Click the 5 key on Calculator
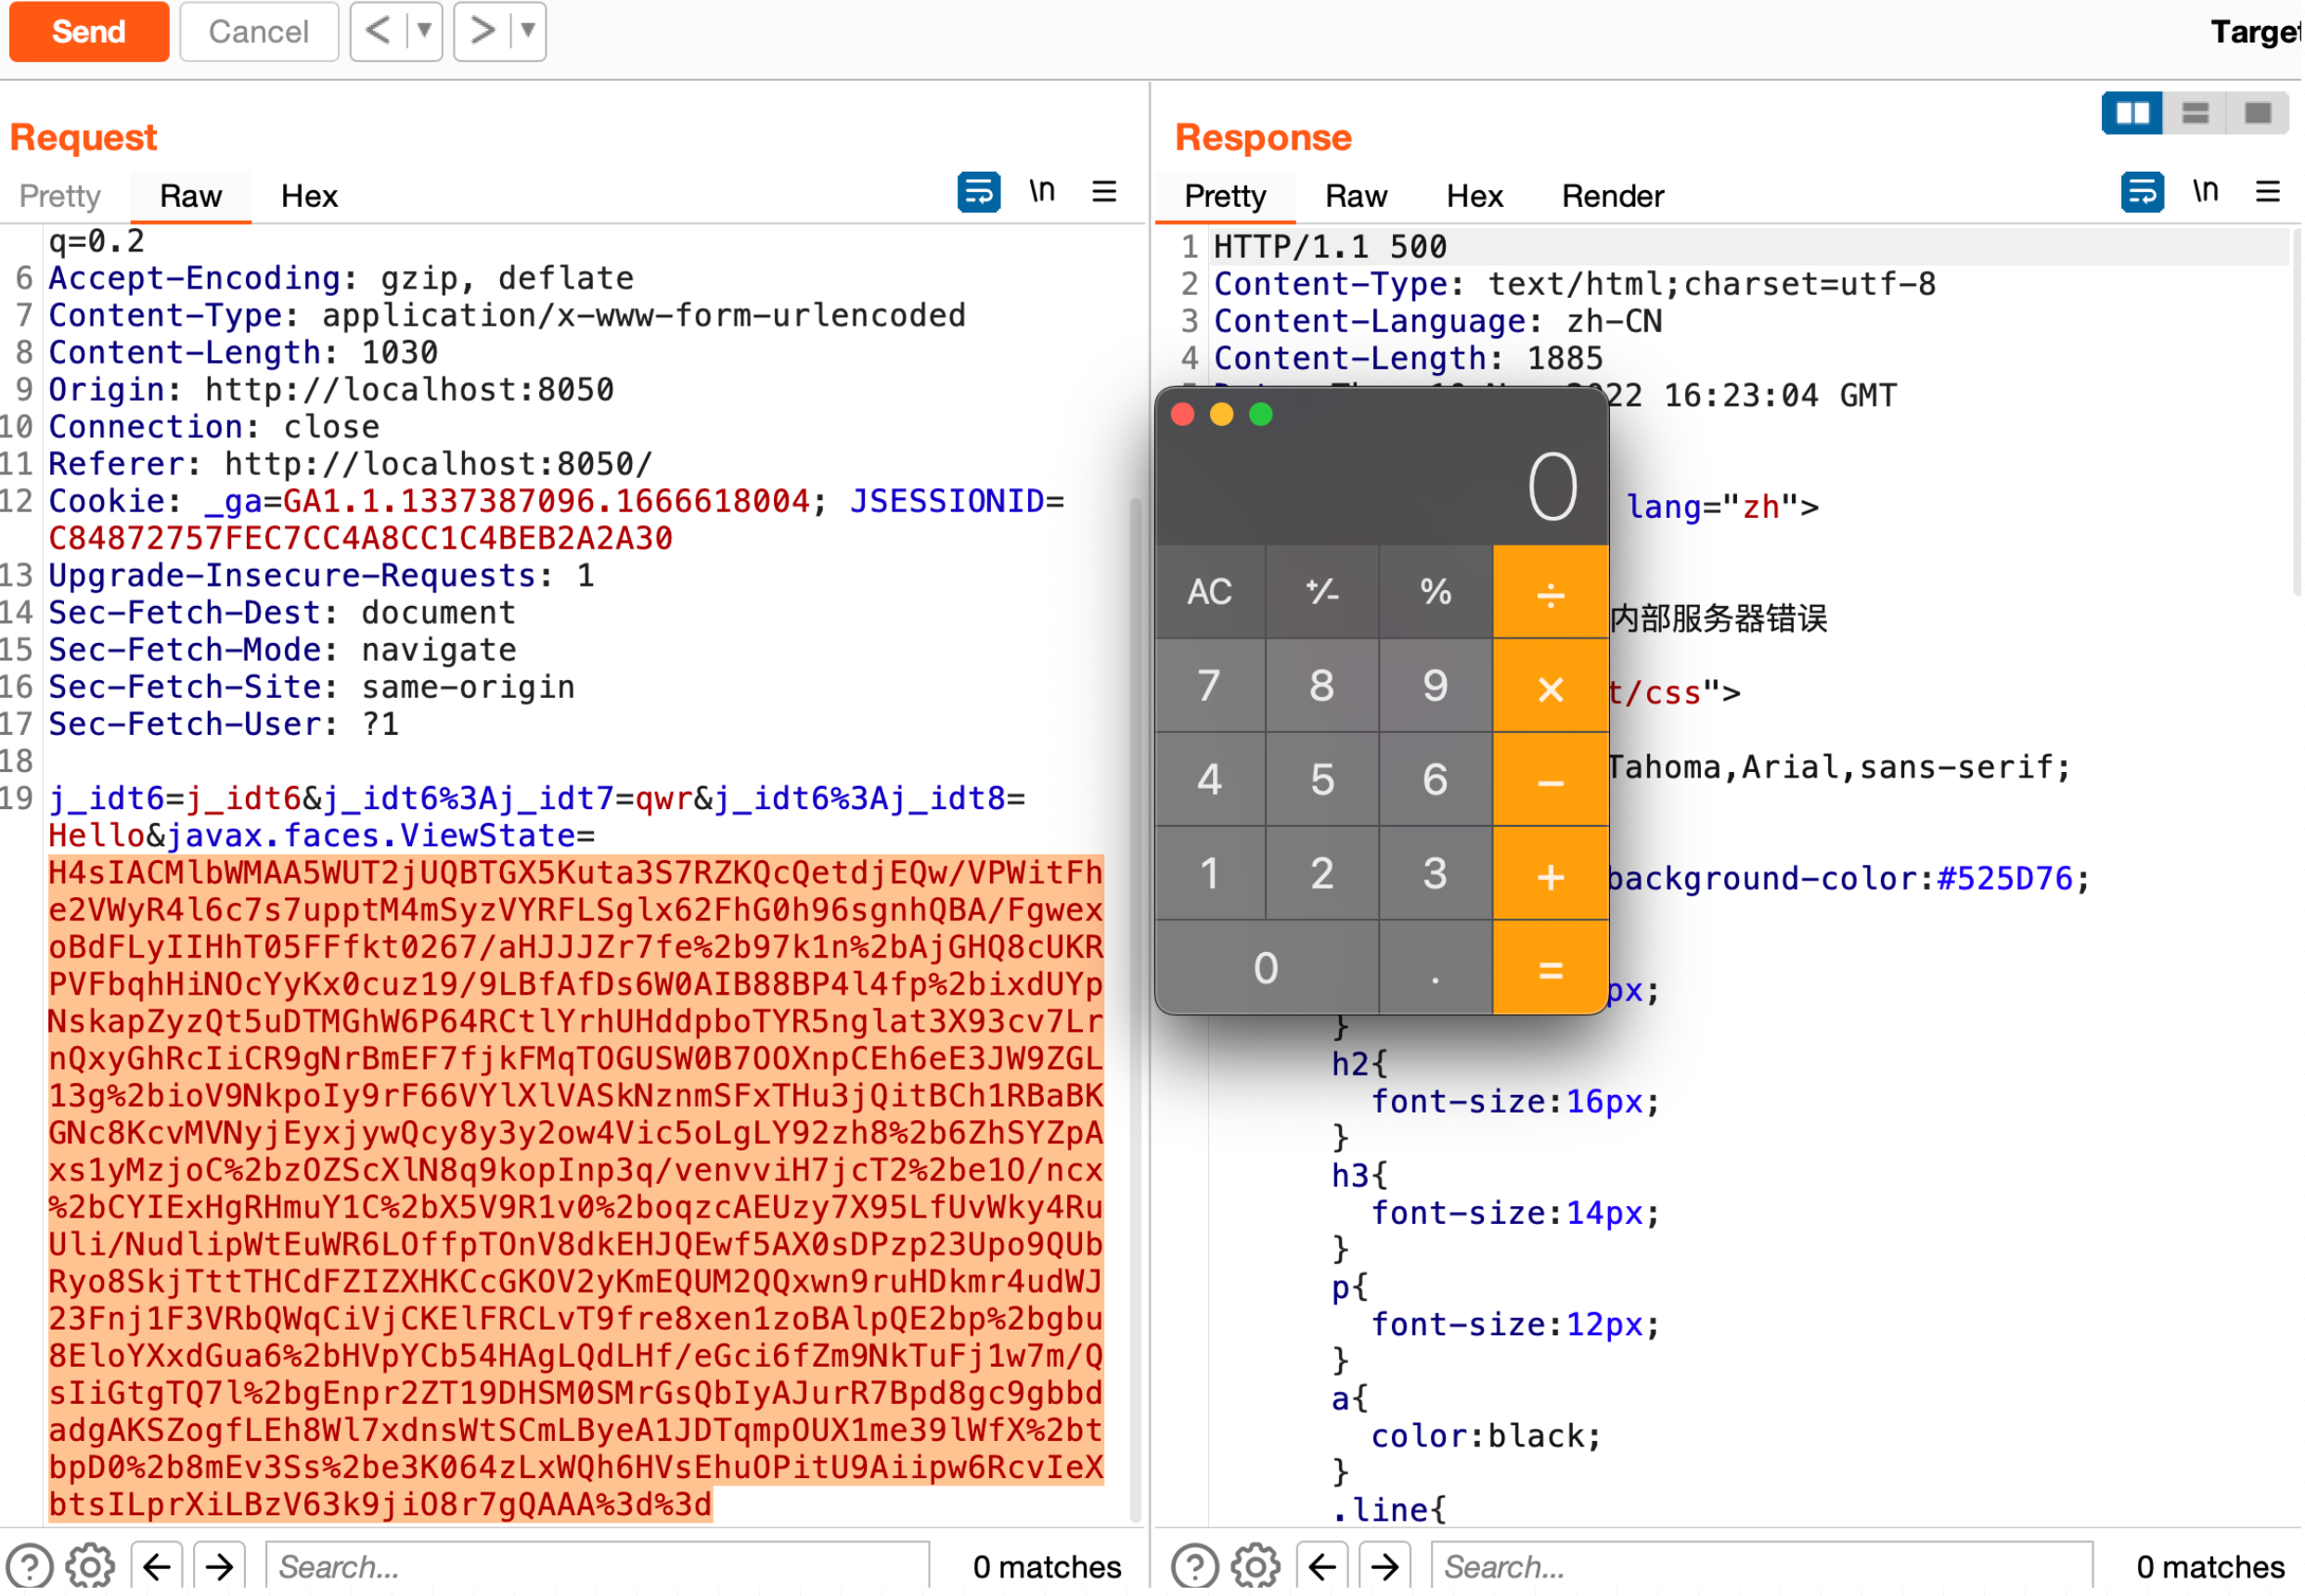Screen dimensions: 2305x1596 click(1324, 782)
